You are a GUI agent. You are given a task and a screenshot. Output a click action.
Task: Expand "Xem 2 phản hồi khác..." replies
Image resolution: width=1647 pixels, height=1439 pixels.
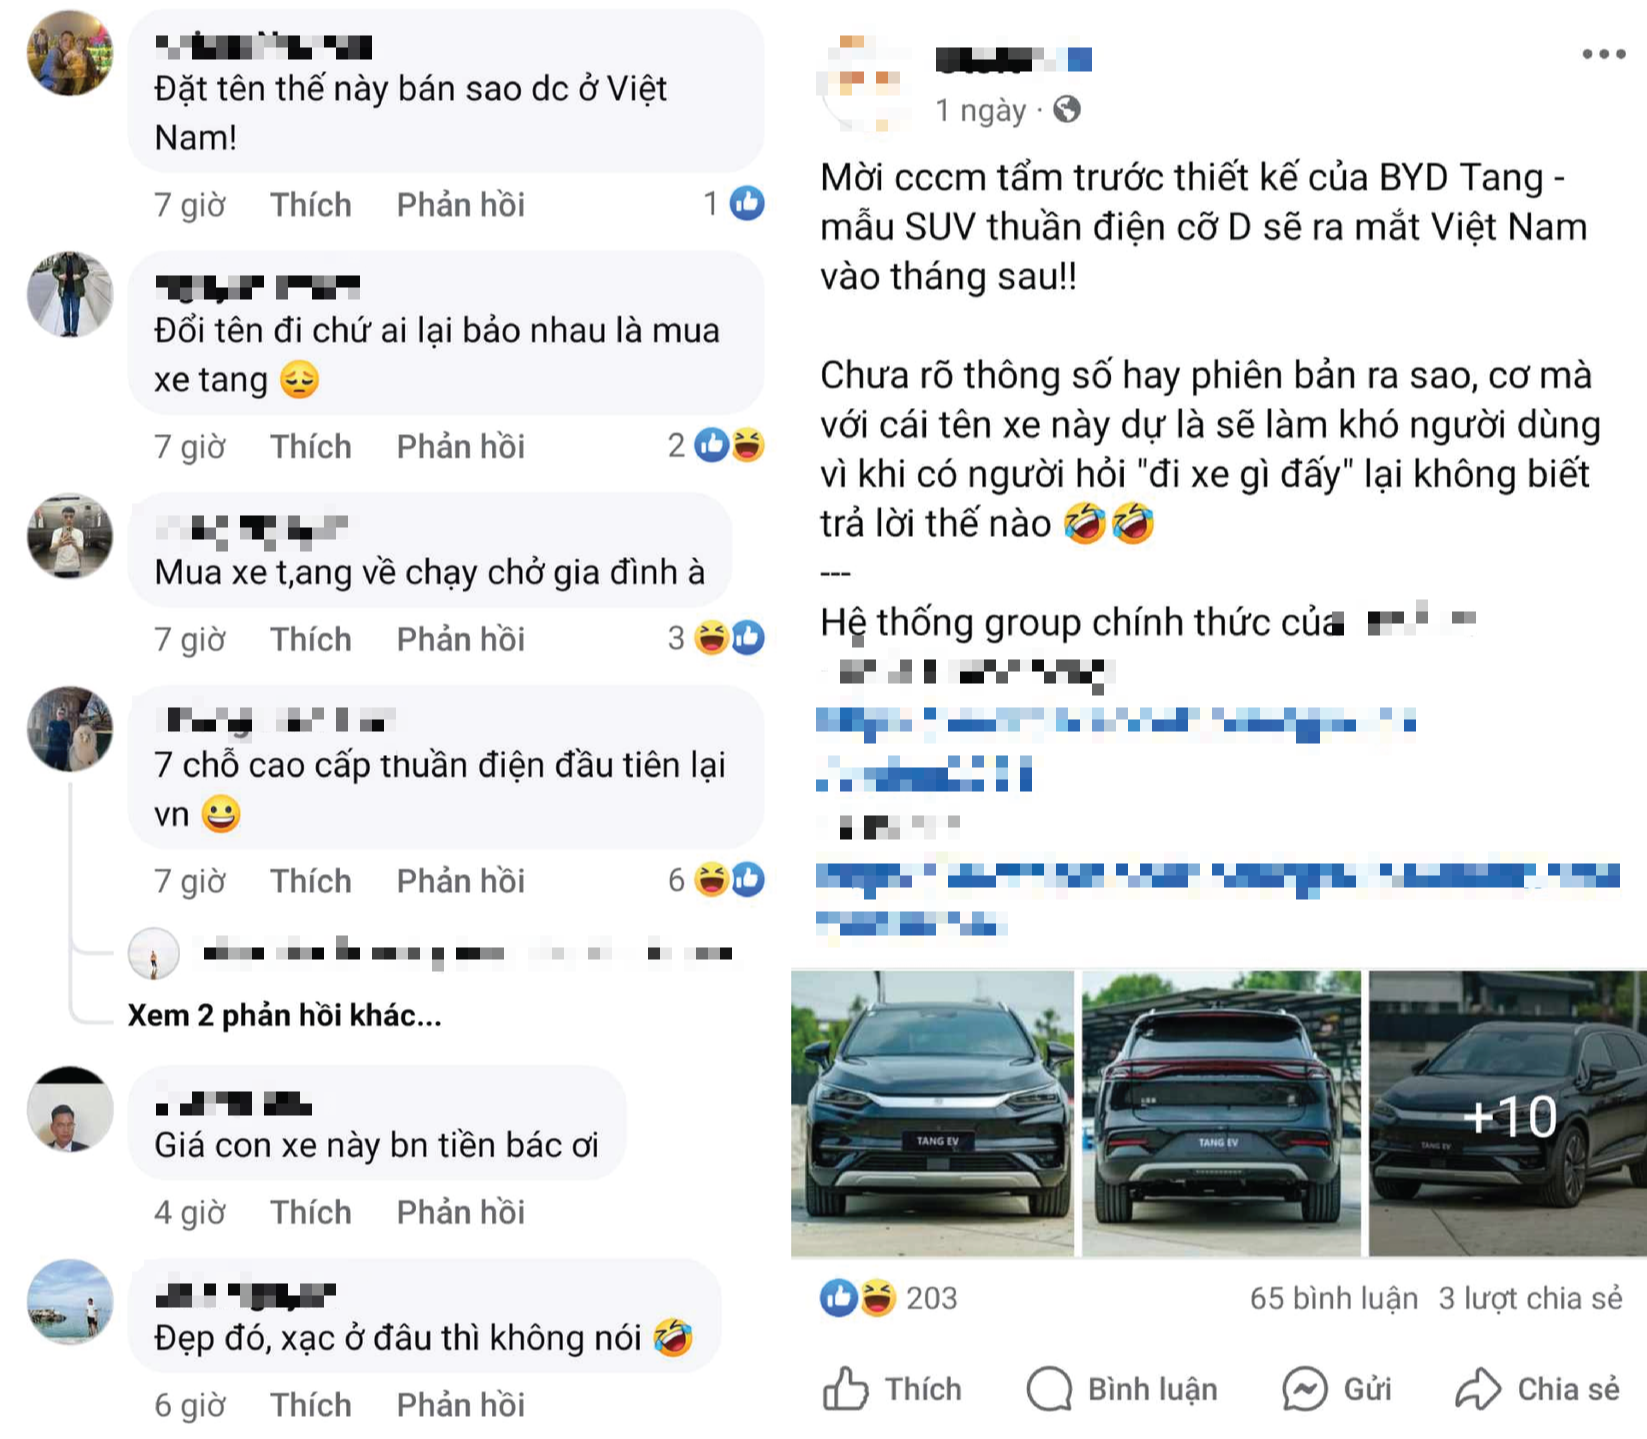coord(284,1015)
